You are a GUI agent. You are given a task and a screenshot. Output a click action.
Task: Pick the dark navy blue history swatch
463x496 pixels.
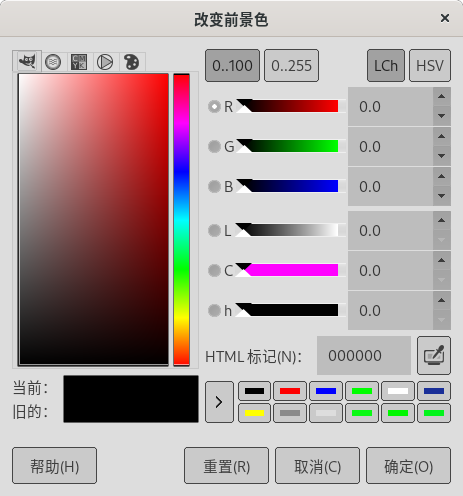[x=434, y=391]
